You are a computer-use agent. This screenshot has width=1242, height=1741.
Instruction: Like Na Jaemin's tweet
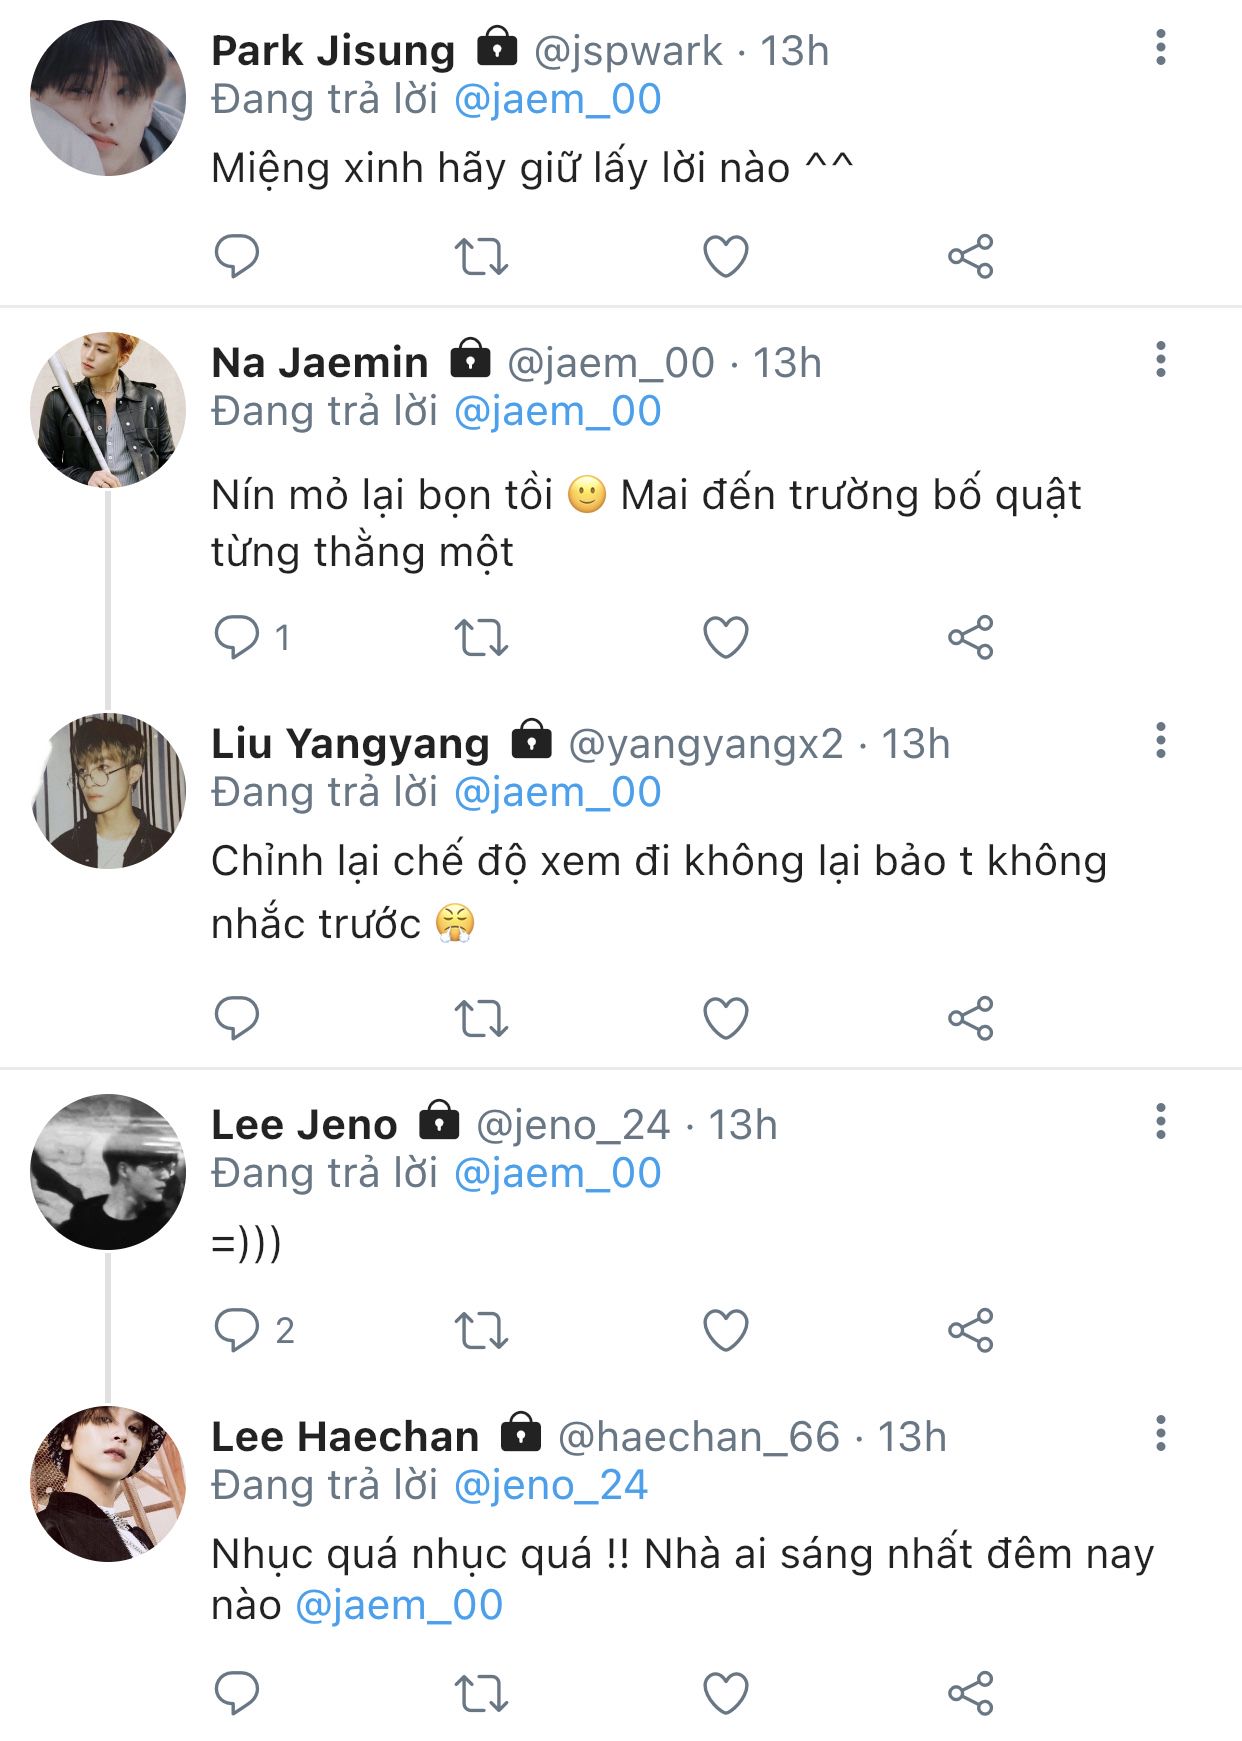click(726, 637)
